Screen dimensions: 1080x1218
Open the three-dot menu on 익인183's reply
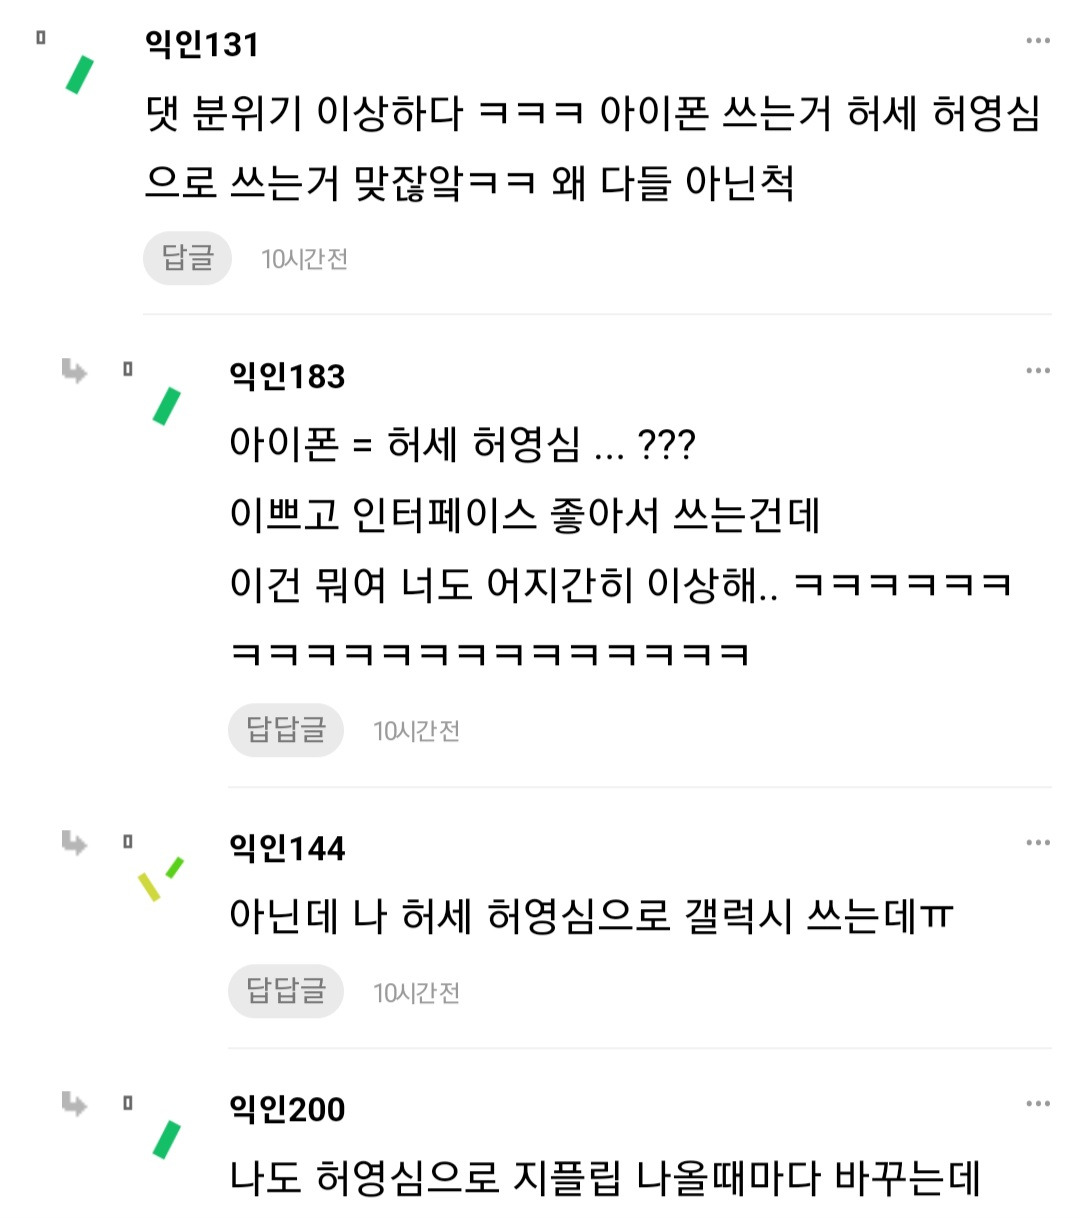(1037, 371)
